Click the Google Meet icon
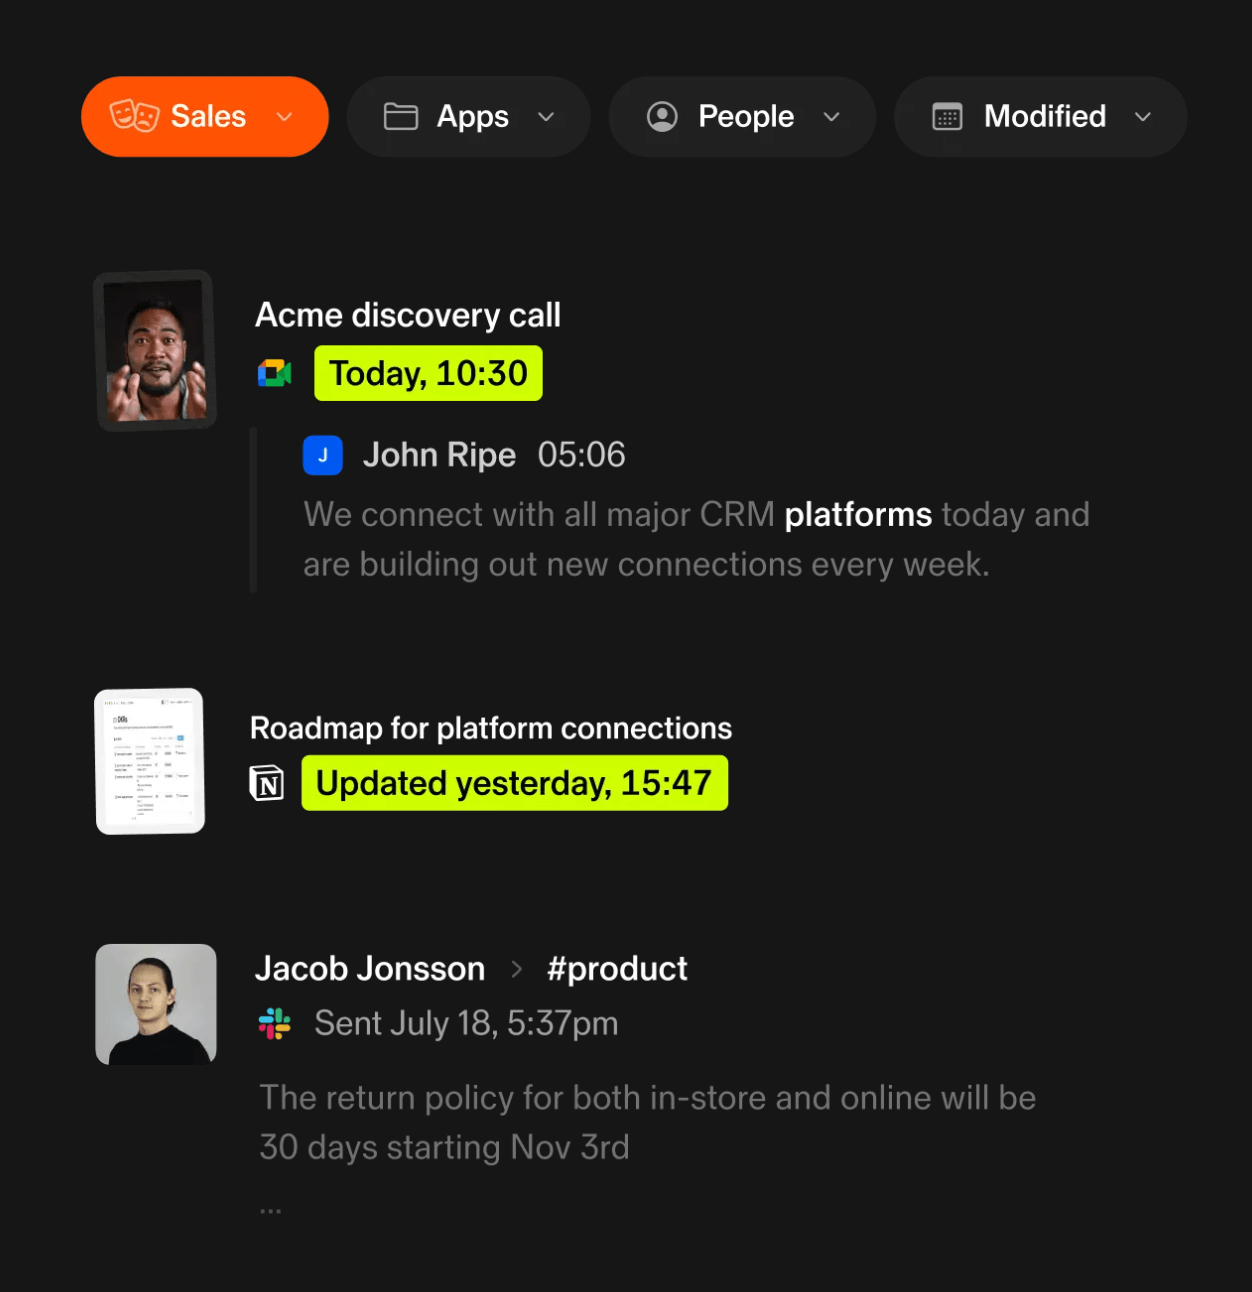Image resolution: width=1252 pixels, height=1292 pixels. tap(274, 373)
